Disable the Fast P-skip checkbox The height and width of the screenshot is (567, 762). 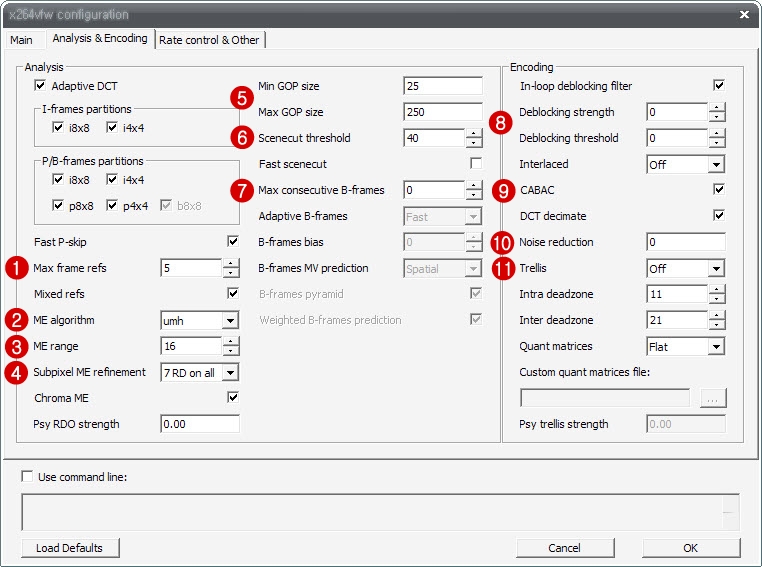click(x=233, y=241)
